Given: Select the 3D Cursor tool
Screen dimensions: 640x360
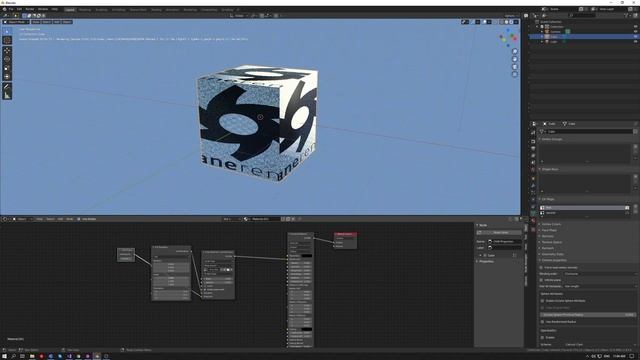Looking at the screenshot, I should (7, 40).
